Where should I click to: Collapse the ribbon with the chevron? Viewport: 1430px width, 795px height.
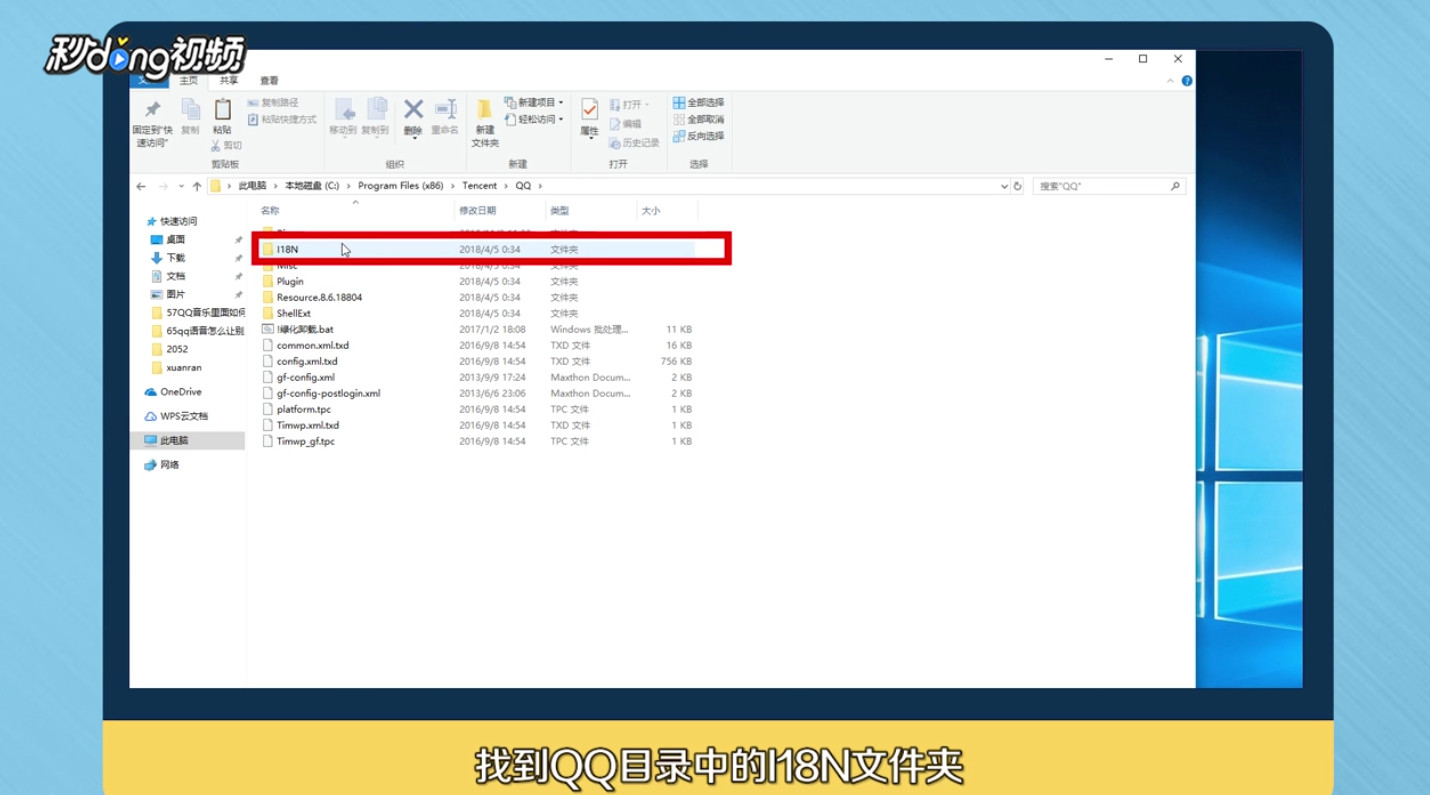tap(1171, 81)
